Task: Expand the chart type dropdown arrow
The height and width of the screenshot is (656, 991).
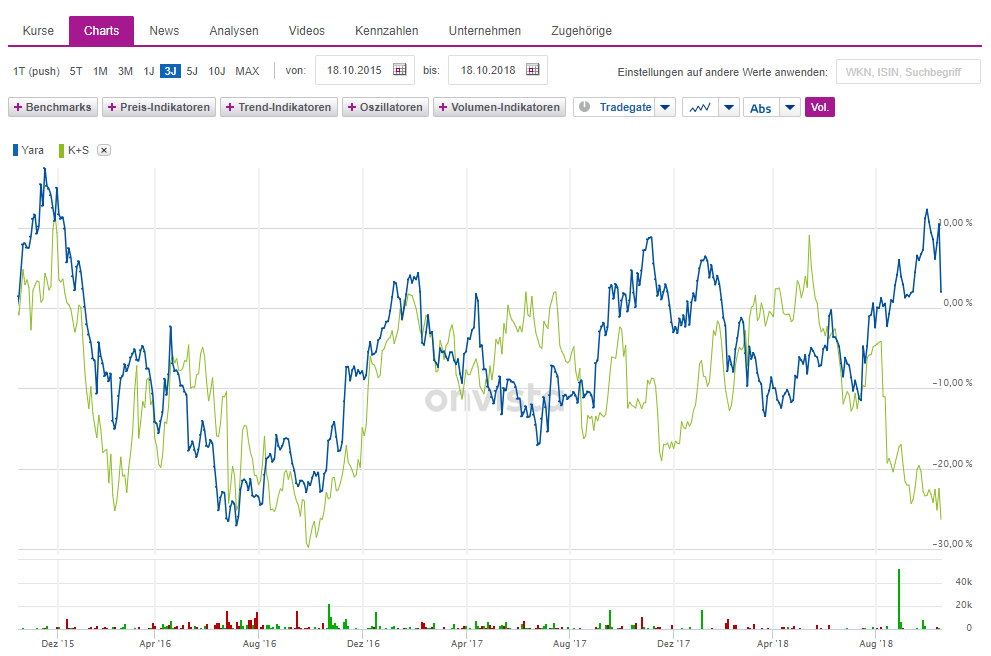Action: click(x=729, y=107)
